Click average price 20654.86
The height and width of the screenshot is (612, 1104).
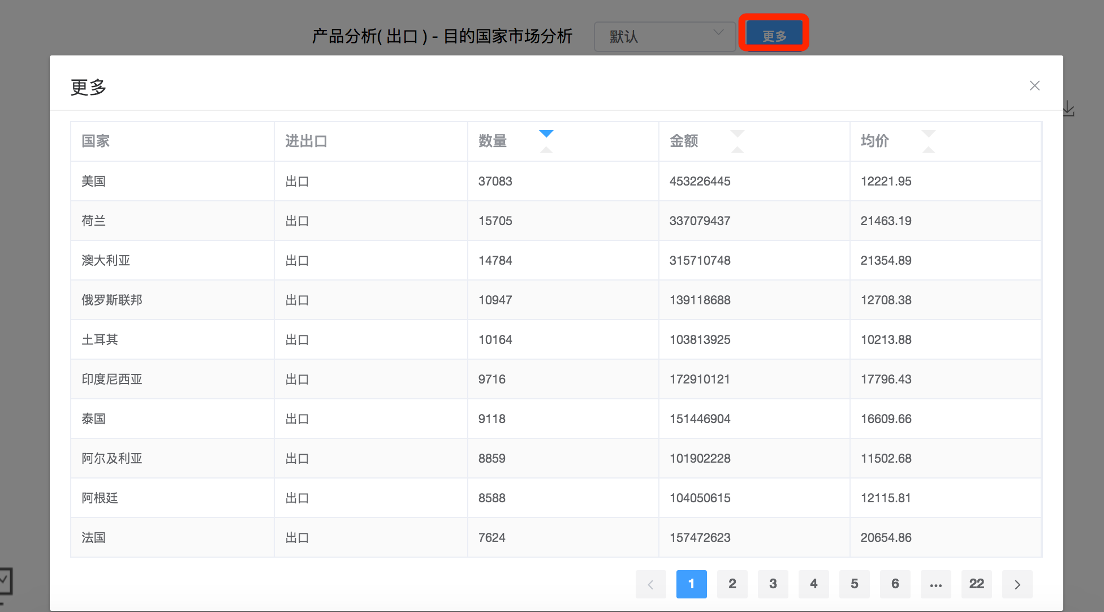tap(886, 537)
